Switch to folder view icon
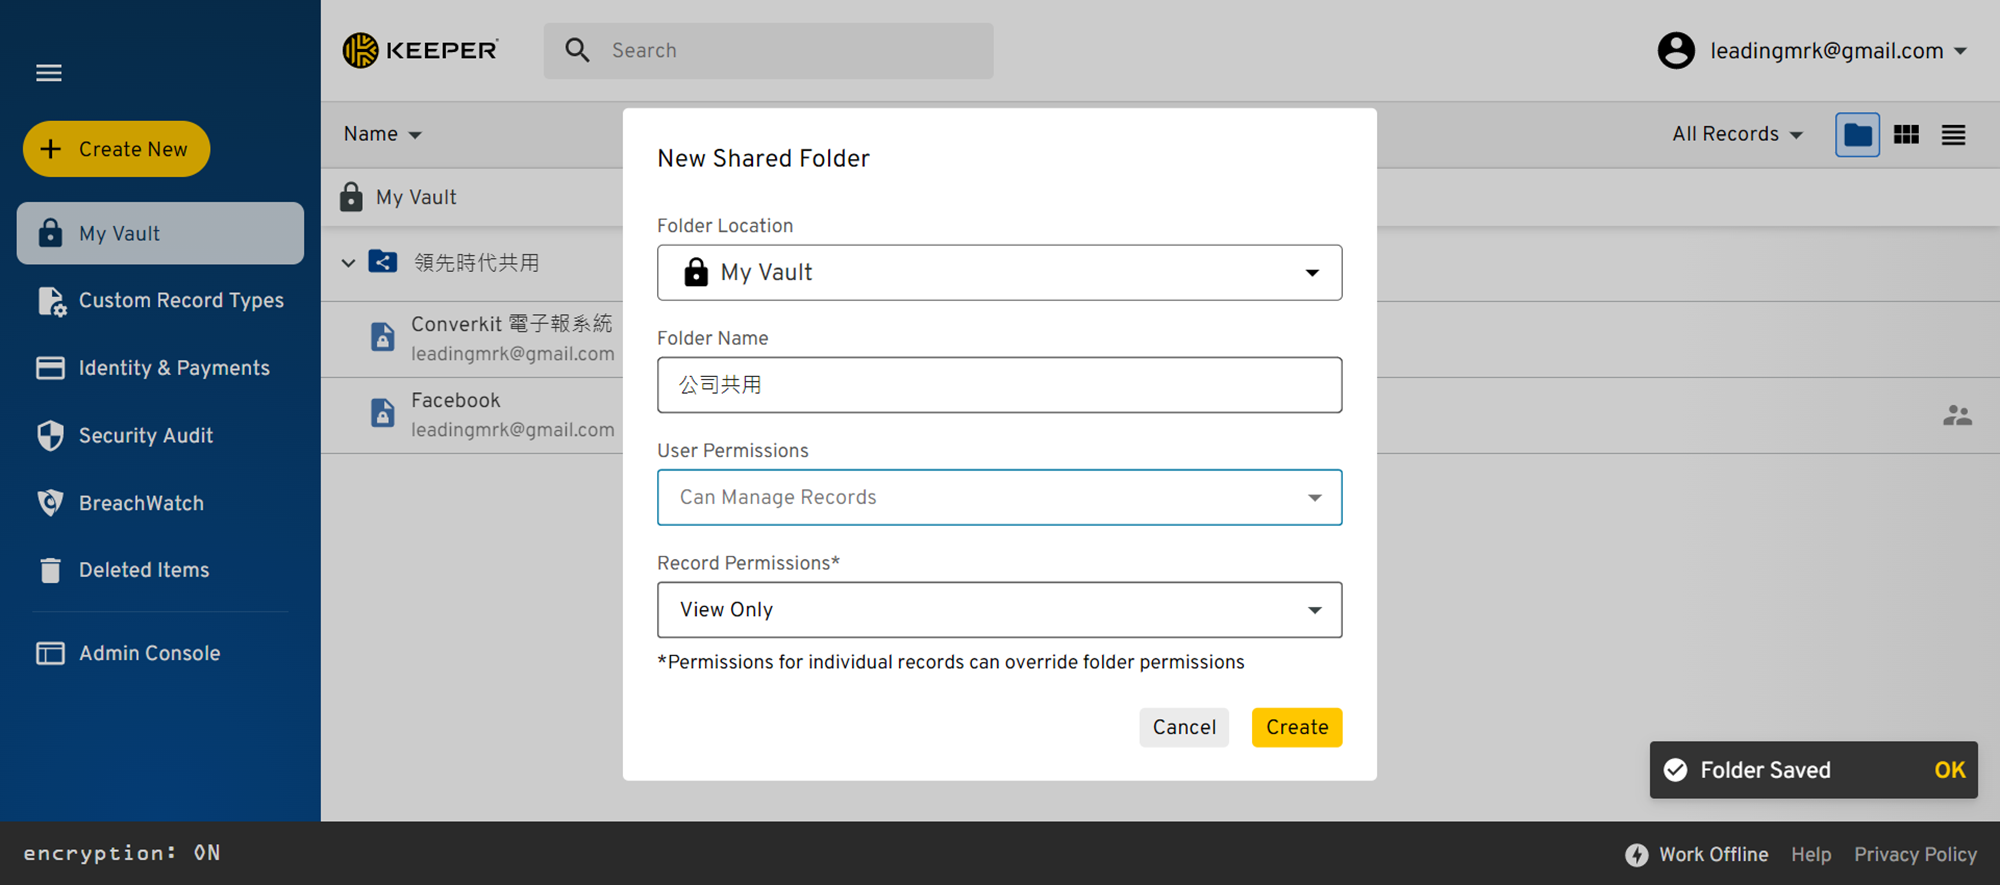The height and width of the screenshot is (885, 2000). [x=1857, y=134]
